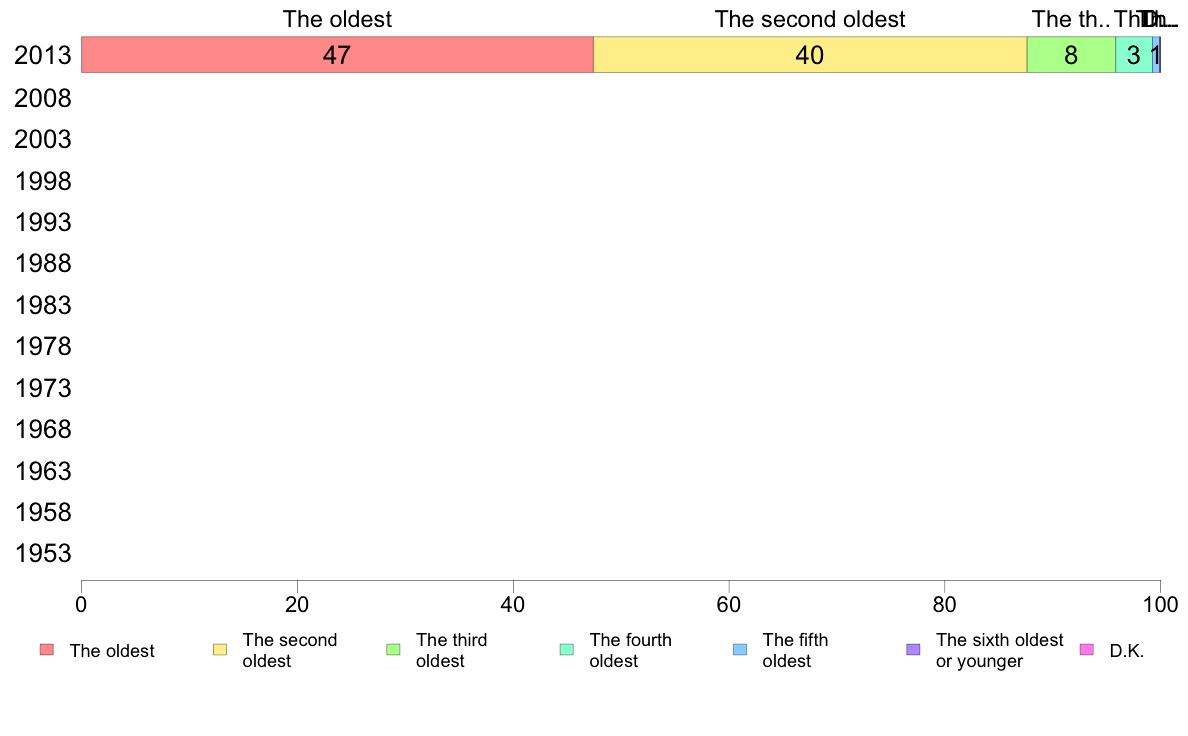Click the purple 'sixth oldest or younger' swatch
The image size is (1188, 736).
click(914, 650)
